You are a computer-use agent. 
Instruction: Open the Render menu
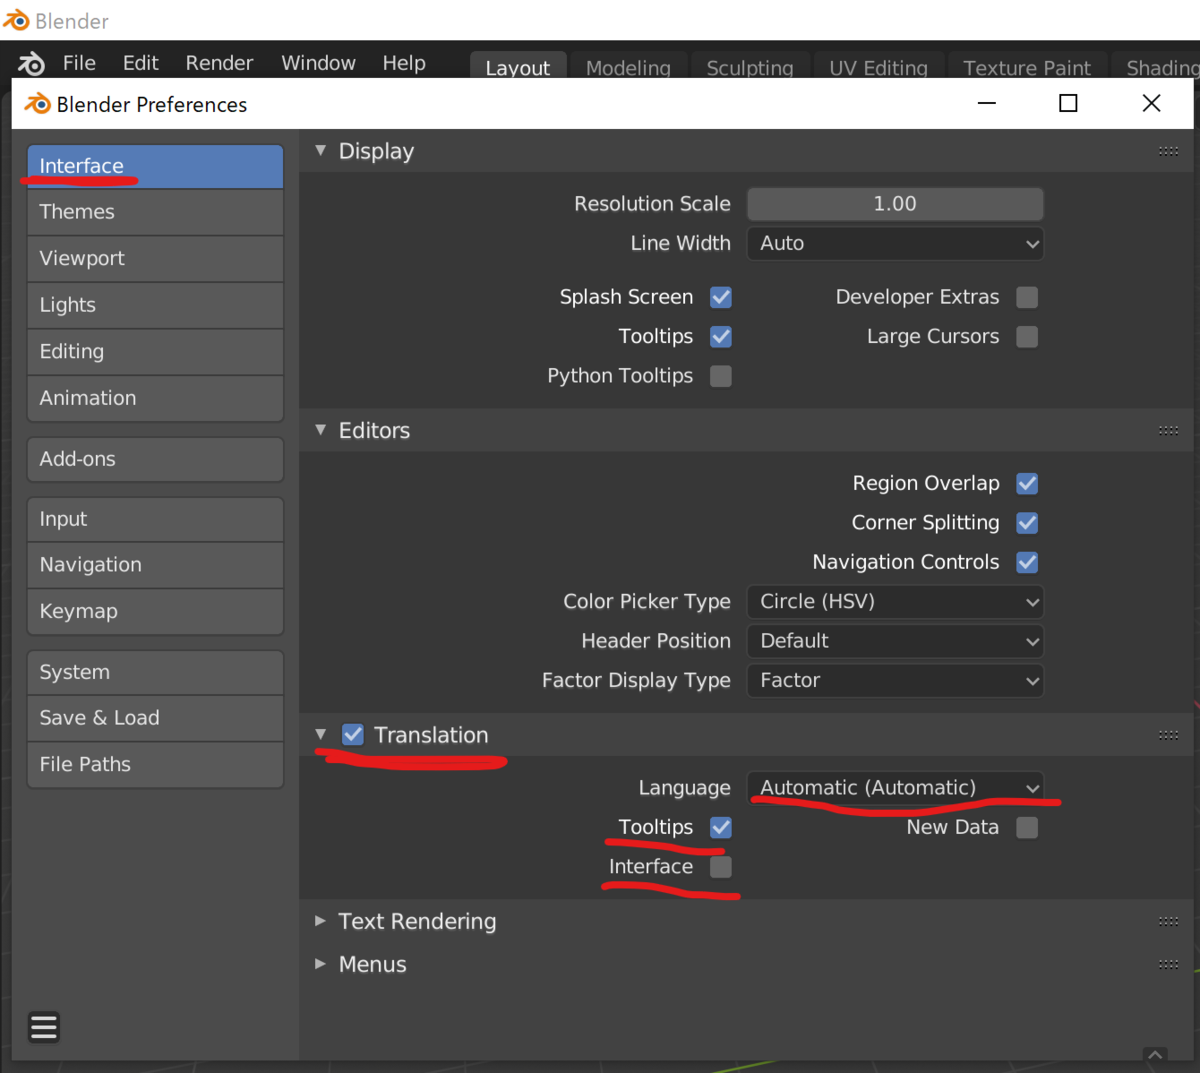click(x=219, y=63)
